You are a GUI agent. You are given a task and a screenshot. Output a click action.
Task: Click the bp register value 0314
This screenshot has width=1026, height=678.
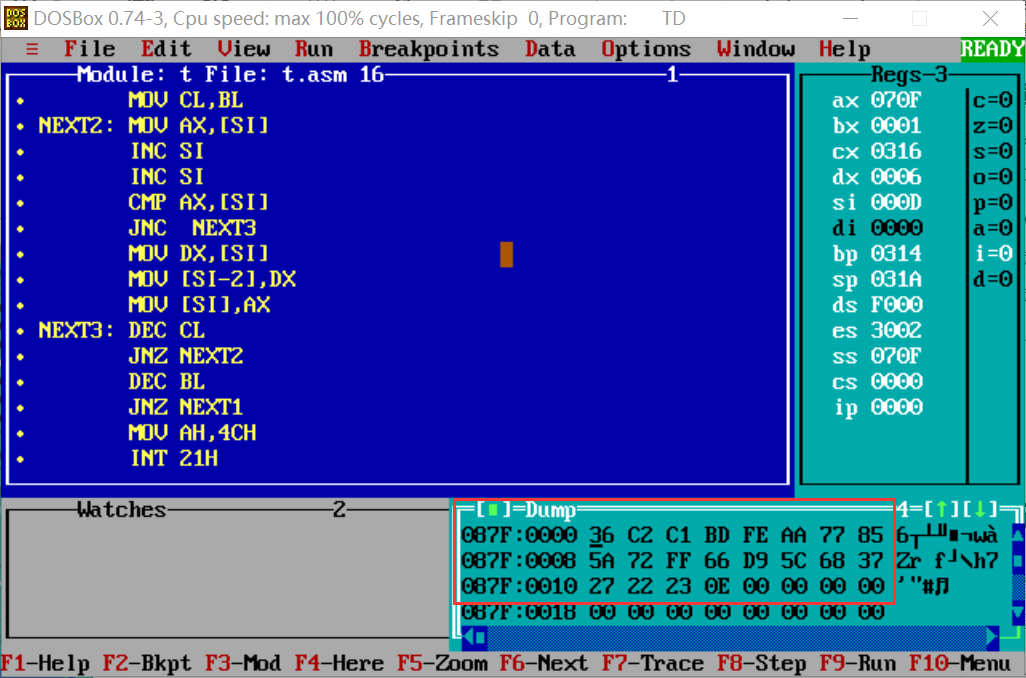click(896, 253)
